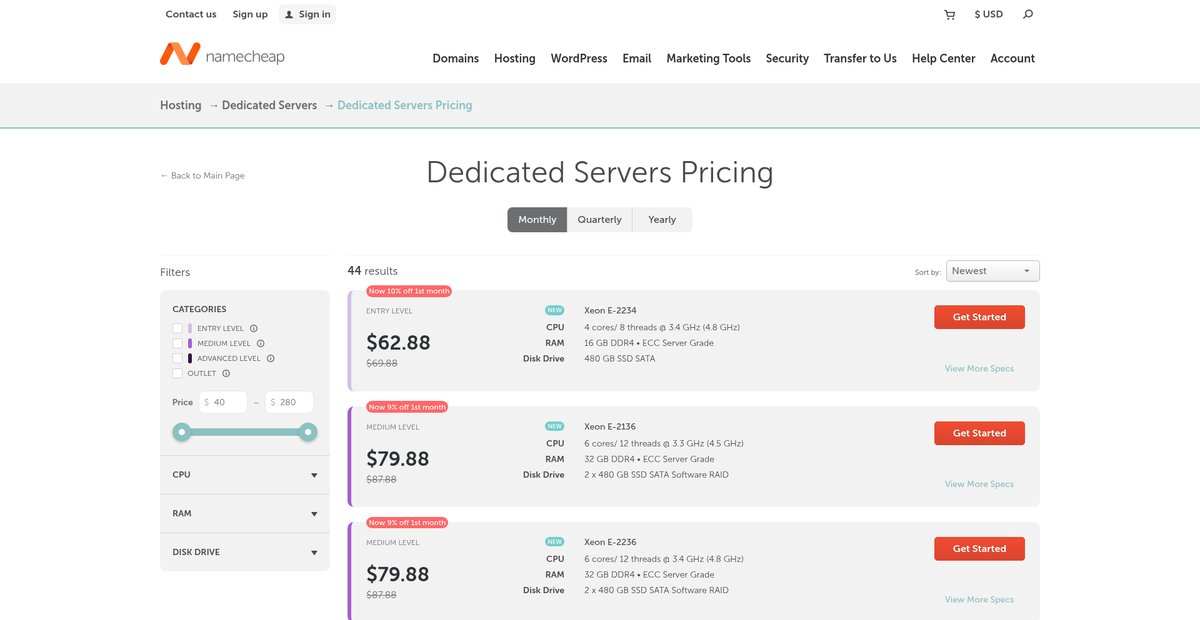Open Transfer to Us menu
Viewport: 1200px width, 620px height.
pos(860,58)
